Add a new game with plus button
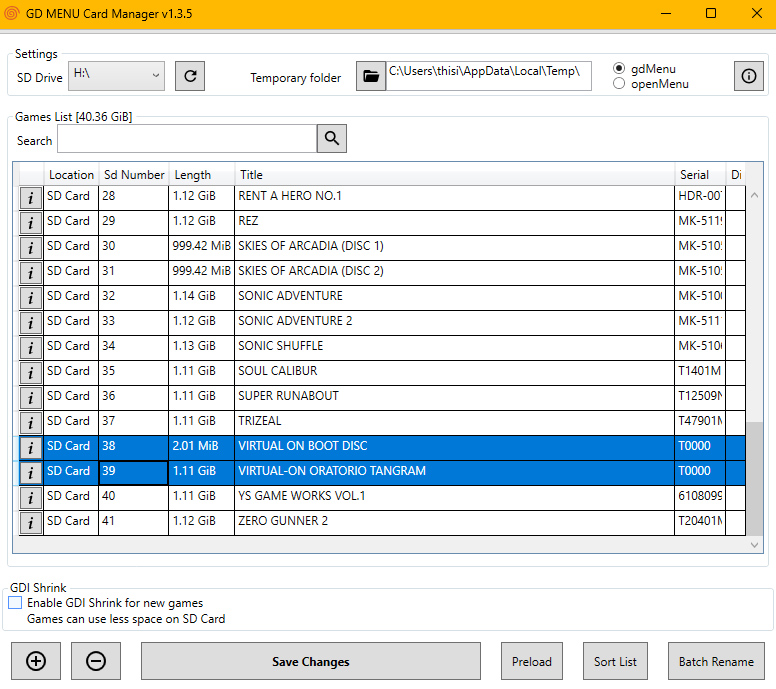This screenshot has height=689, width=776. 36,661
